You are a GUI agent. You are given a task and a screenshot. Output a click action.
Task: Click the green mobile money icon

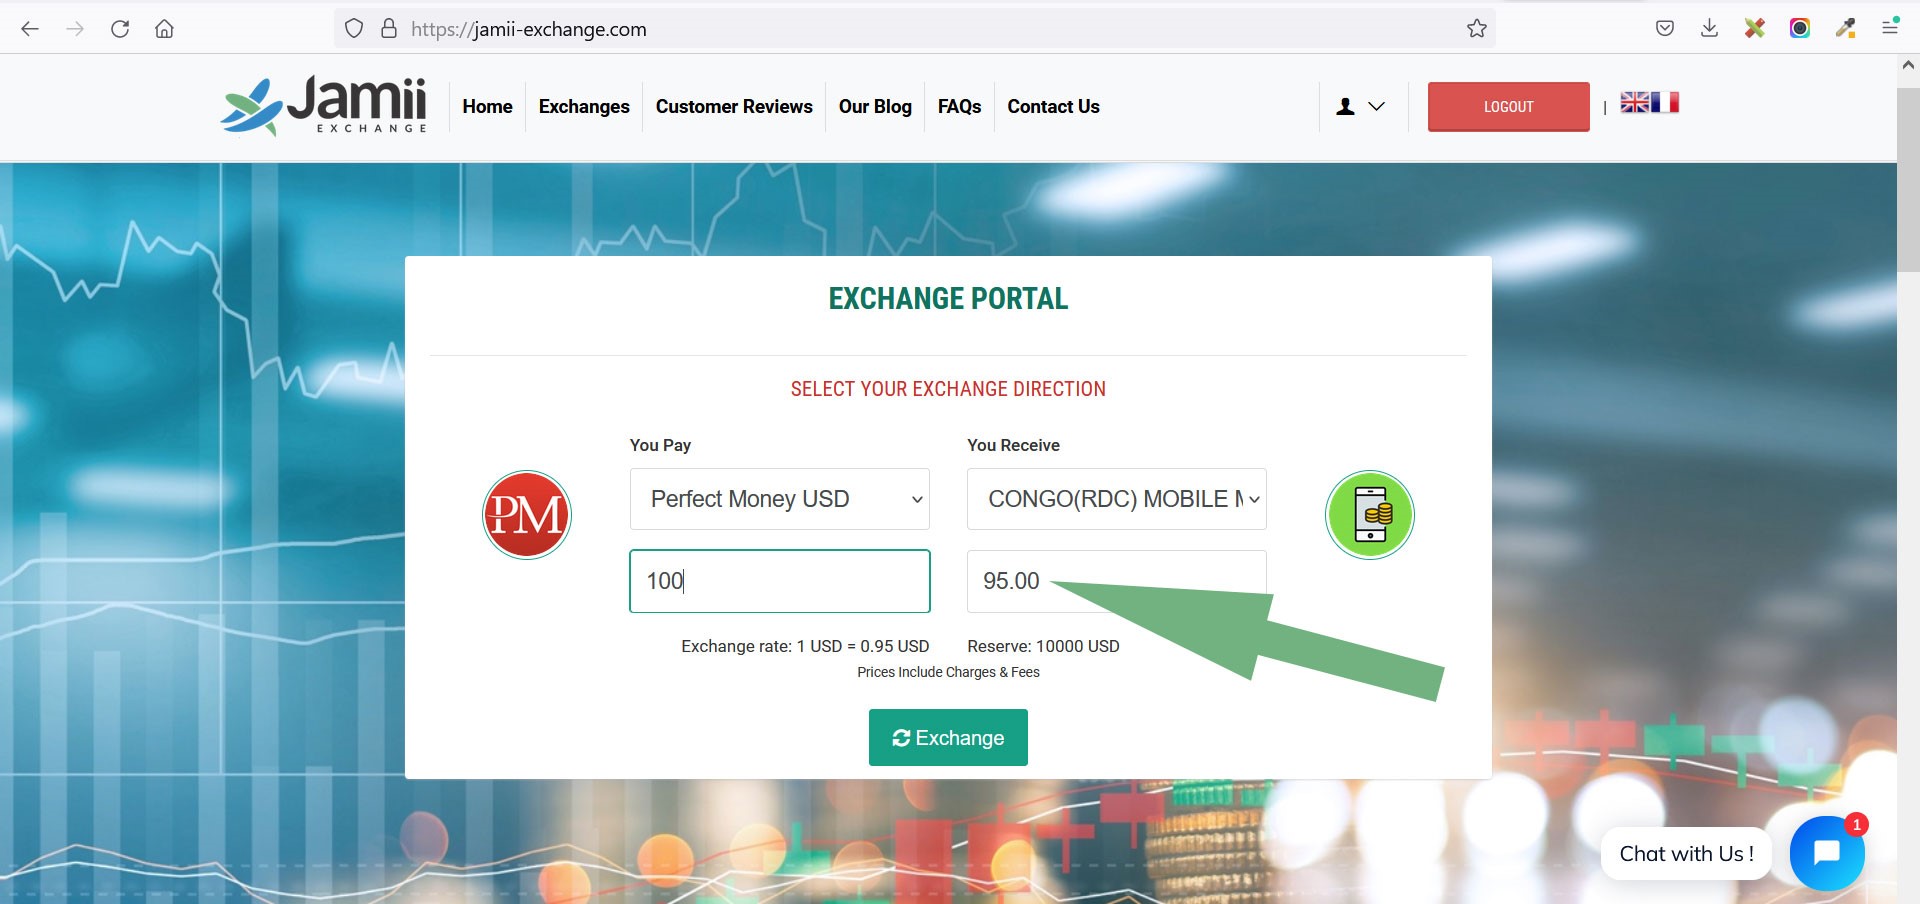(x=1370, y=515)
